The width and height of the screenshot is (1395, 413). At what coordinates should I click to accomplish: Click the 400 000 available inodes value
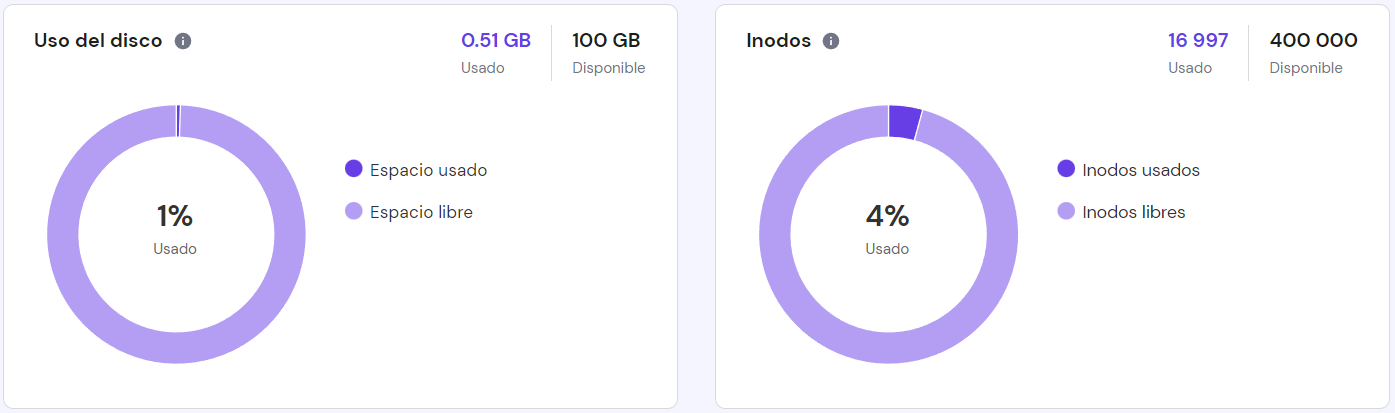pos(1314,41)
